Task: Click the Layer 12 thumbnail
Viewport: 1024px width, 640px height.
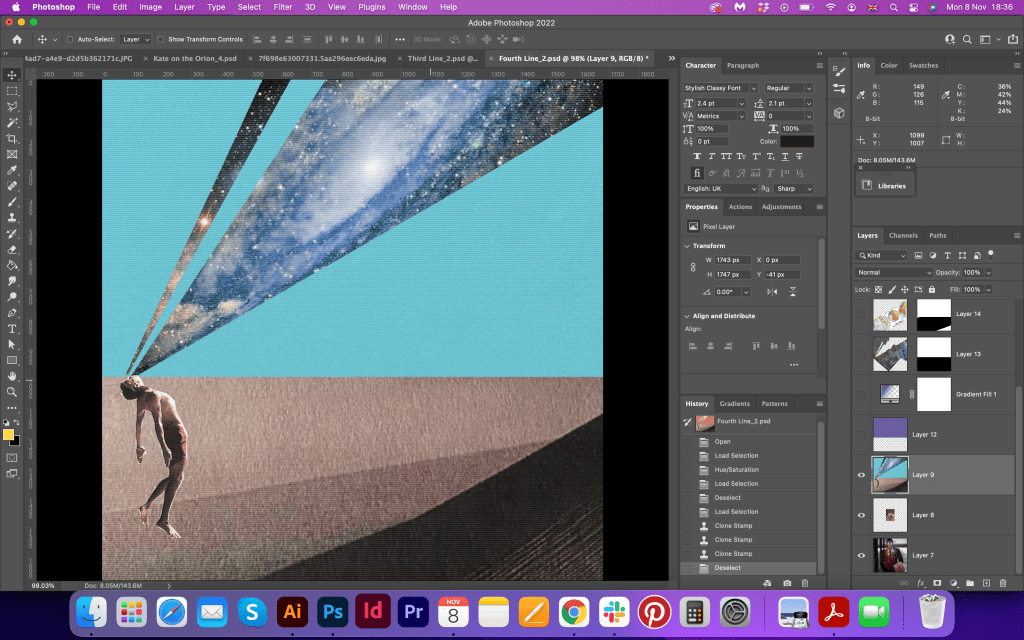Action: coord(890,434)
